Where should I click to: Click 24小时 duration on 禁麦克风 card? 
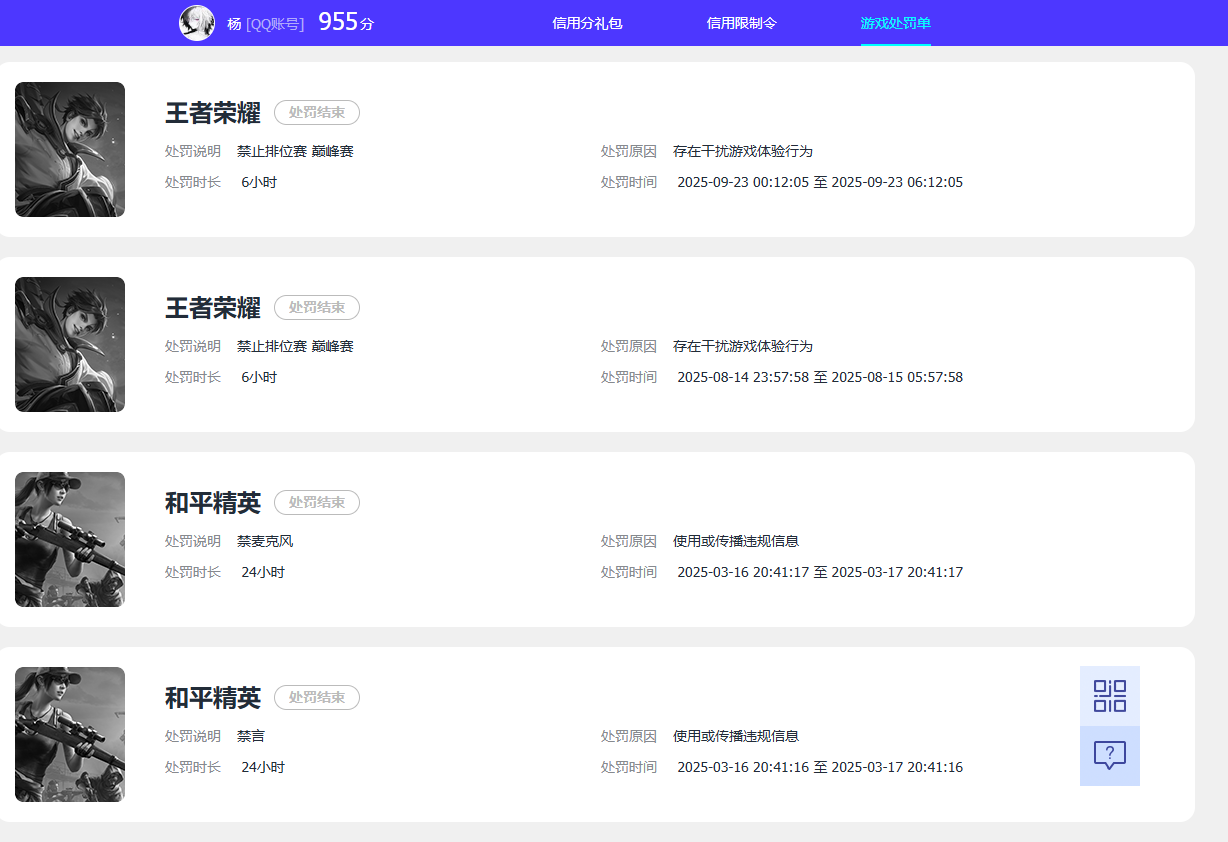coord(263,572)
